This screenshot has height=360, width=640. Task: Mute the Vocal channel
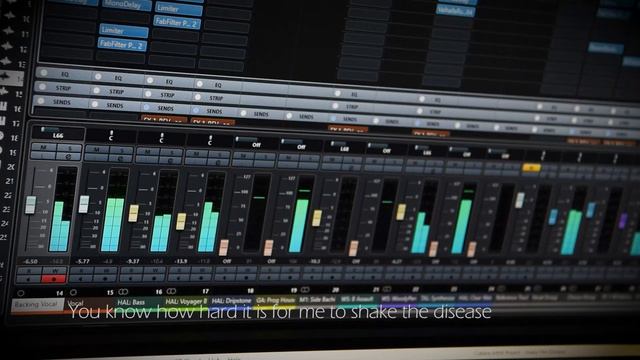pos(96,149)
